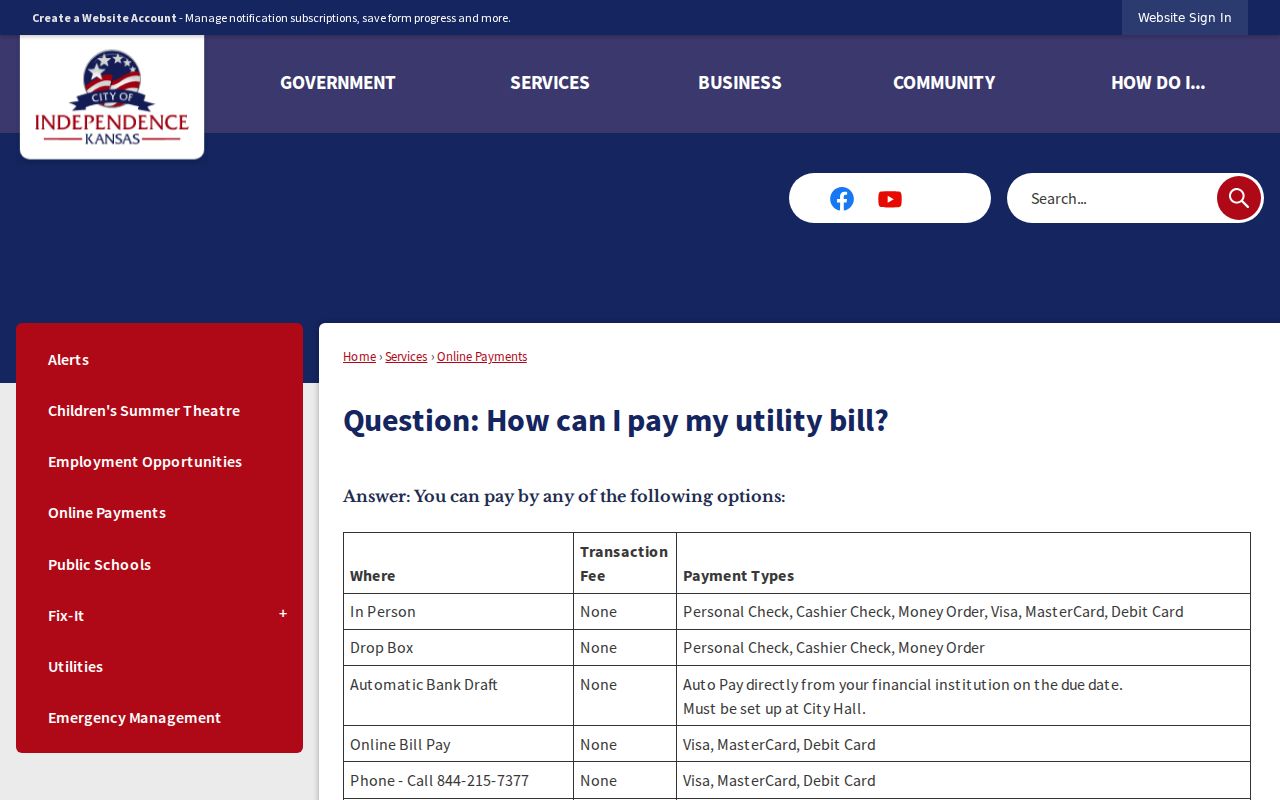The image size is (1280, 800).
Task: Open the How Do I... menu
Action: click(1158, 83)
